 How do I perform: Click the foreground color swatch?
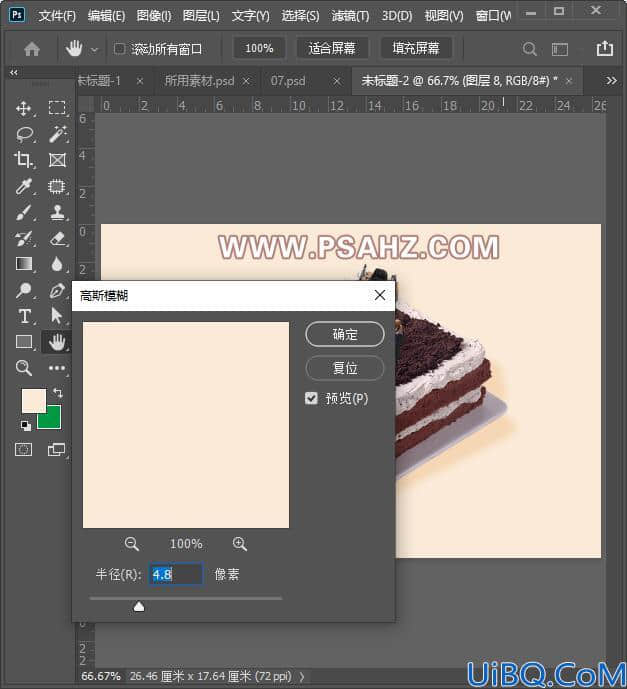point(33,400)
